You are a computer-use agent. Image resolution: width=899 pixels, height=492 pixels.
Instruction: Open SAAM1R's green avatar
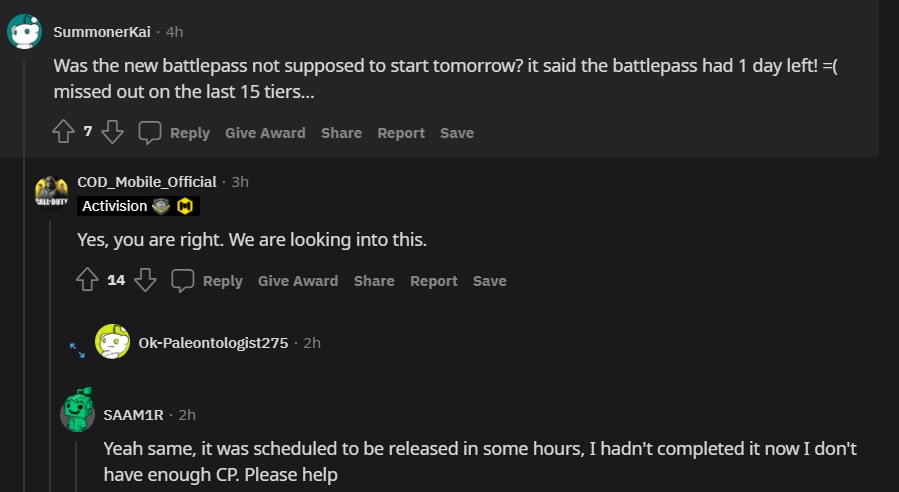pyautogui.click(x=77, y=409)
